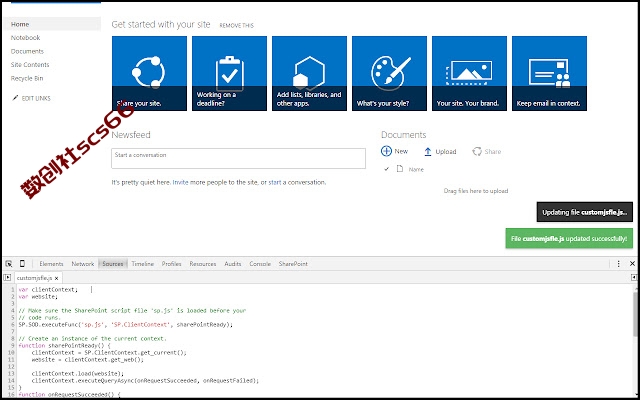Click into the Start a conversation box
Image resolution: width=640 pixels, height=400 pixels.
[238, 158]
